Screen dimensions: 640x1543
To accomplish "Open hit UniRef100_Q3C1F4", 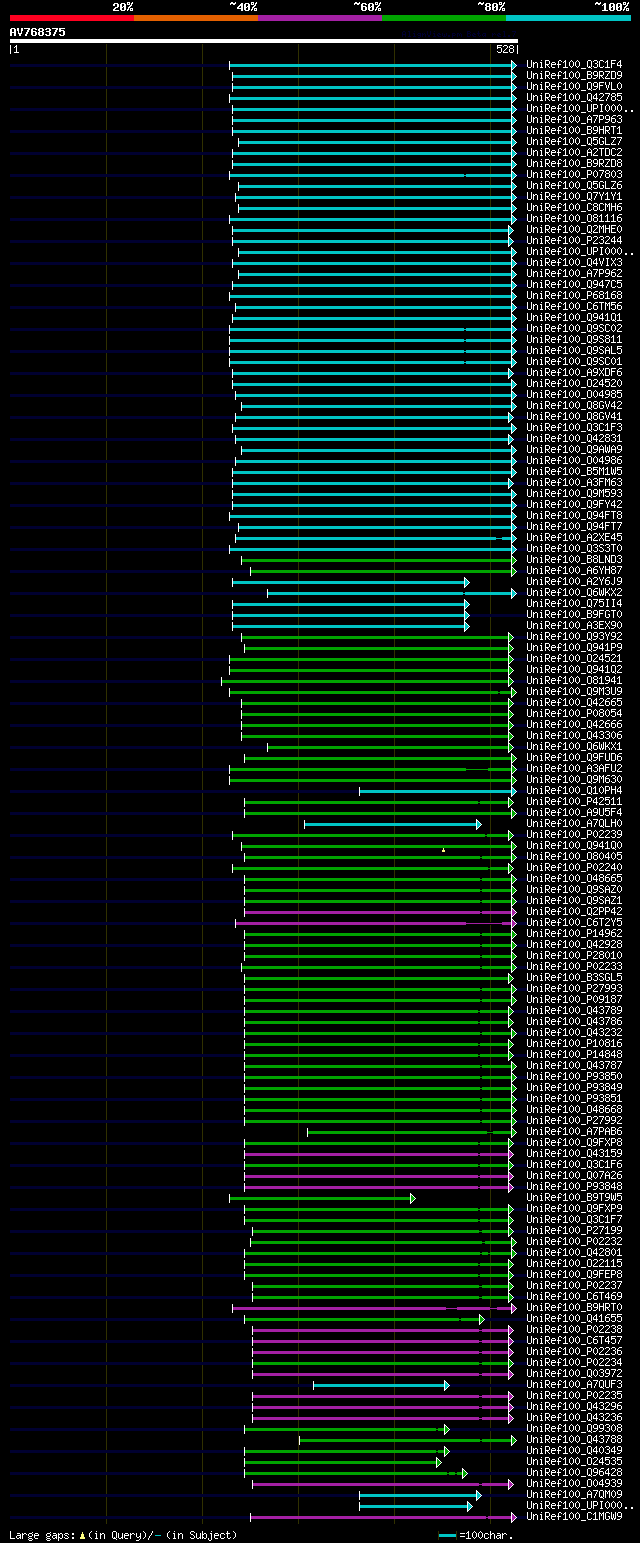I will [574, 64].
